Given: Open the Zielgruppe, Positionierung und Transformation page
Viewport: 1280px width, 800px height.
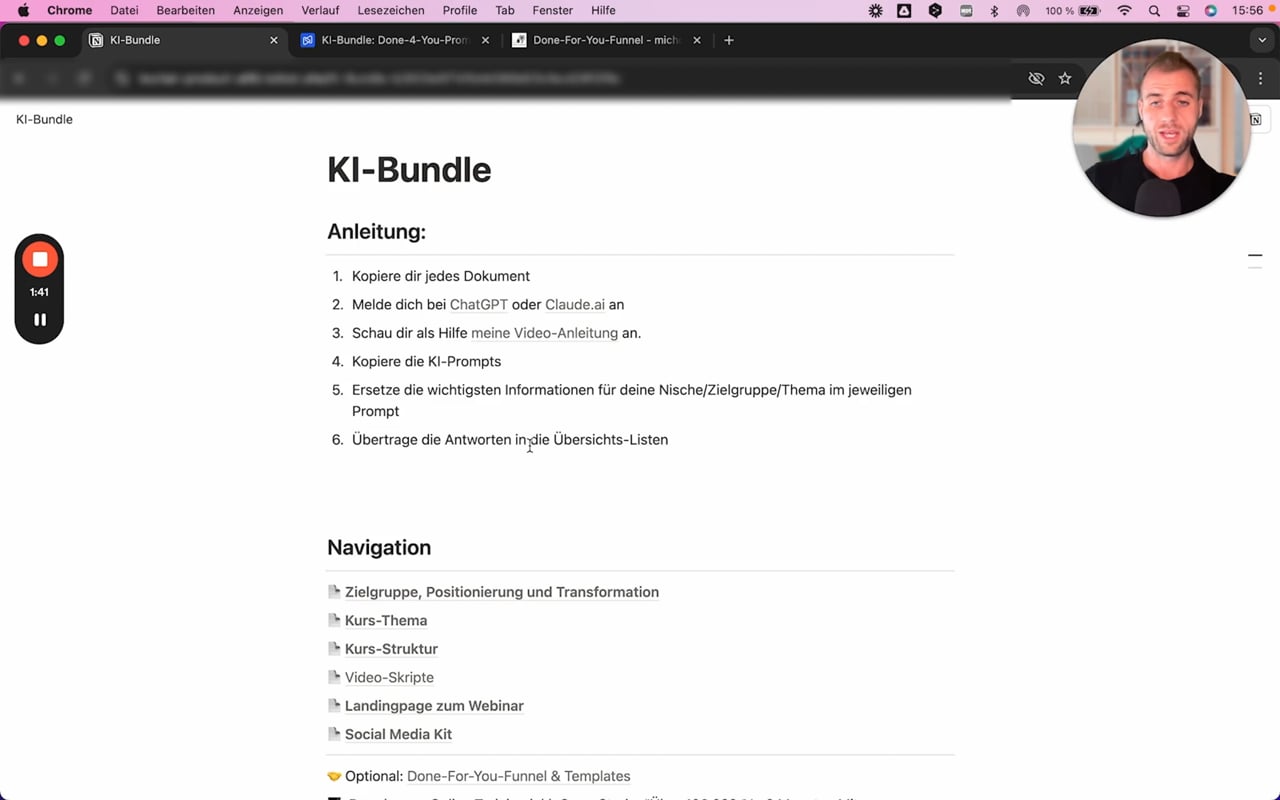Looking at the screenshot, I should point(502,592).
